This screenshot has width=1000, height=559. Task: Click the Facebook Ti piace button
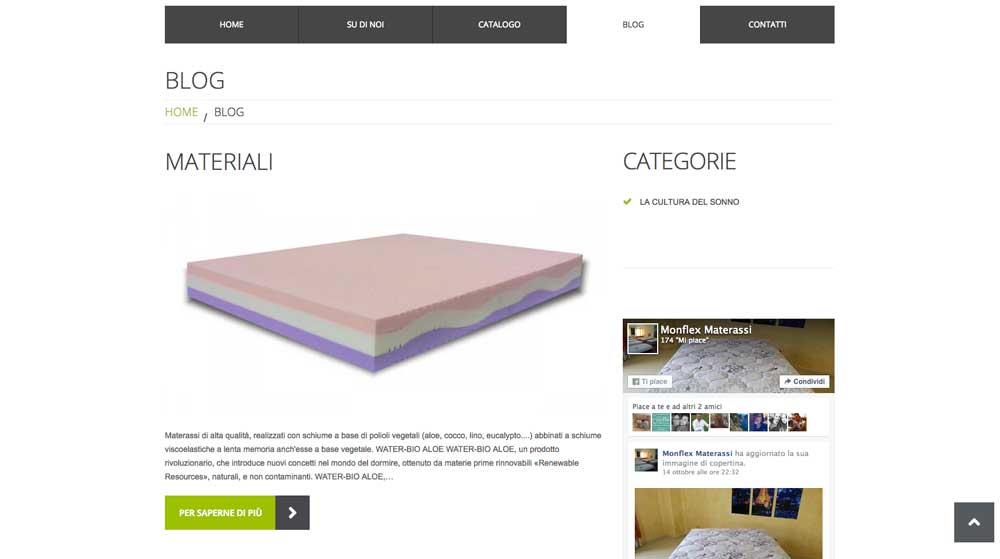tap(650, 382)
